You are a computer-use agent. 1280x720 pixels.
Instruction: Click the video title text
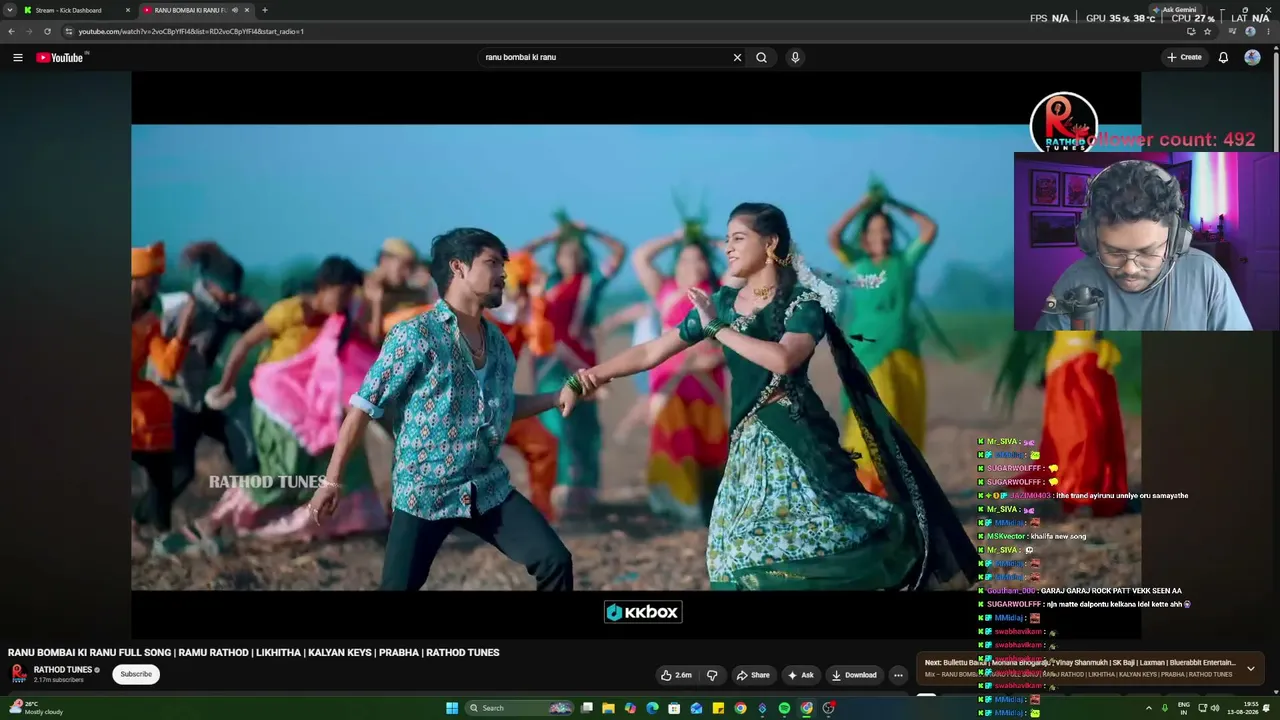point(254,652)
